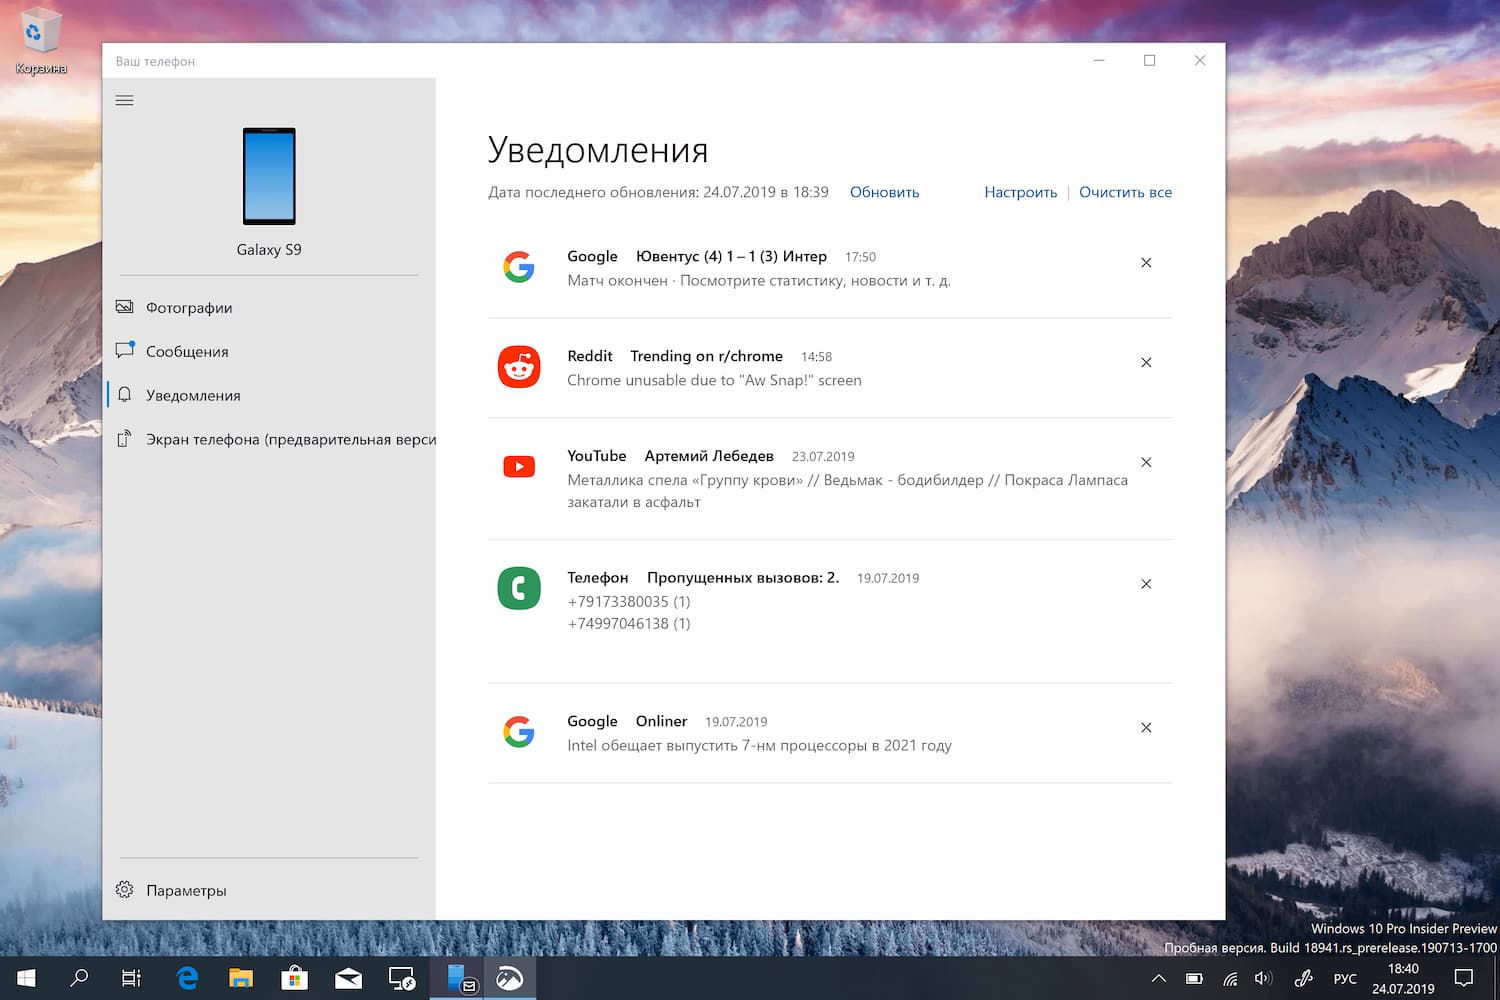Open Параметры settings at sidebar bottom
Viewport: 1500px width, 1000px height.
click(x=185, y=890)
